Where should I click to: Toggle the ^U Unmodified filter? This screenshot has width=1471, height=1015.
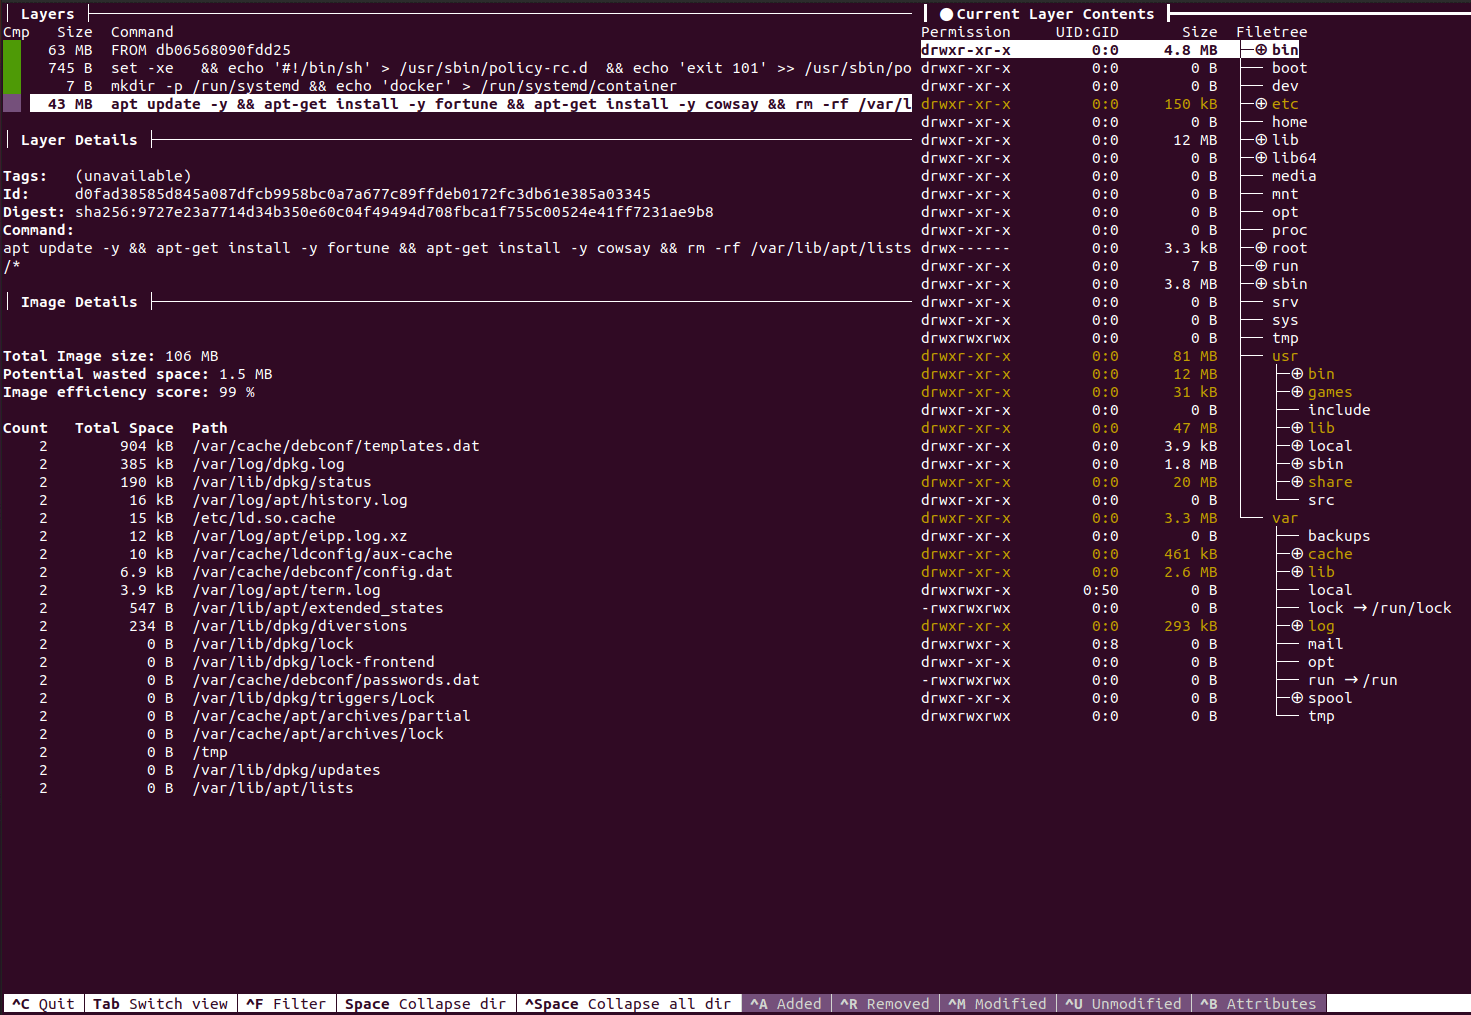1123,1004
